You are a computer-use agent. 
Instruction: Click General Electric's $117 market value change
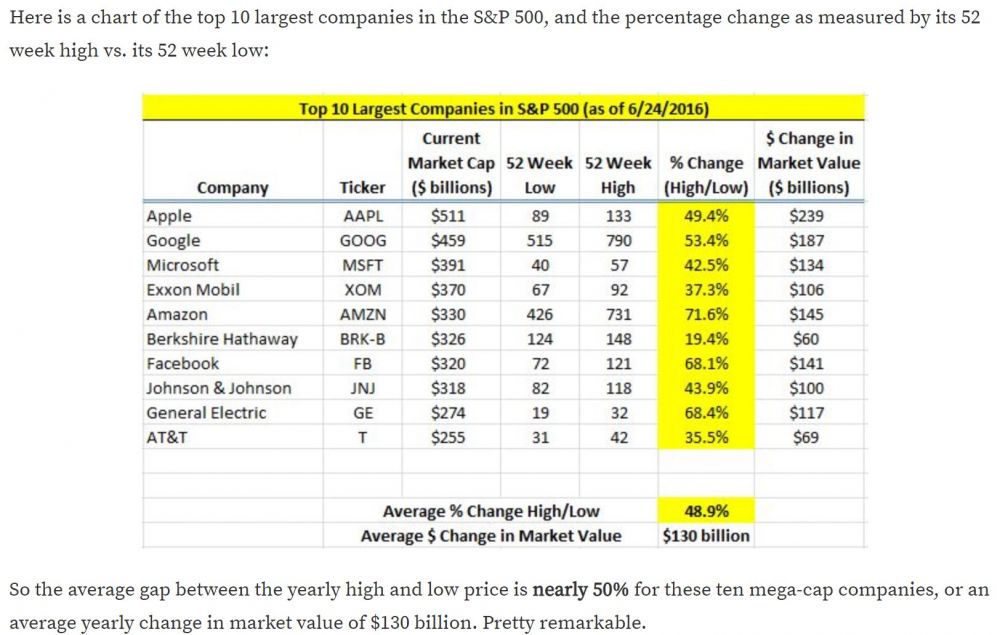click(x=806, y=412)
